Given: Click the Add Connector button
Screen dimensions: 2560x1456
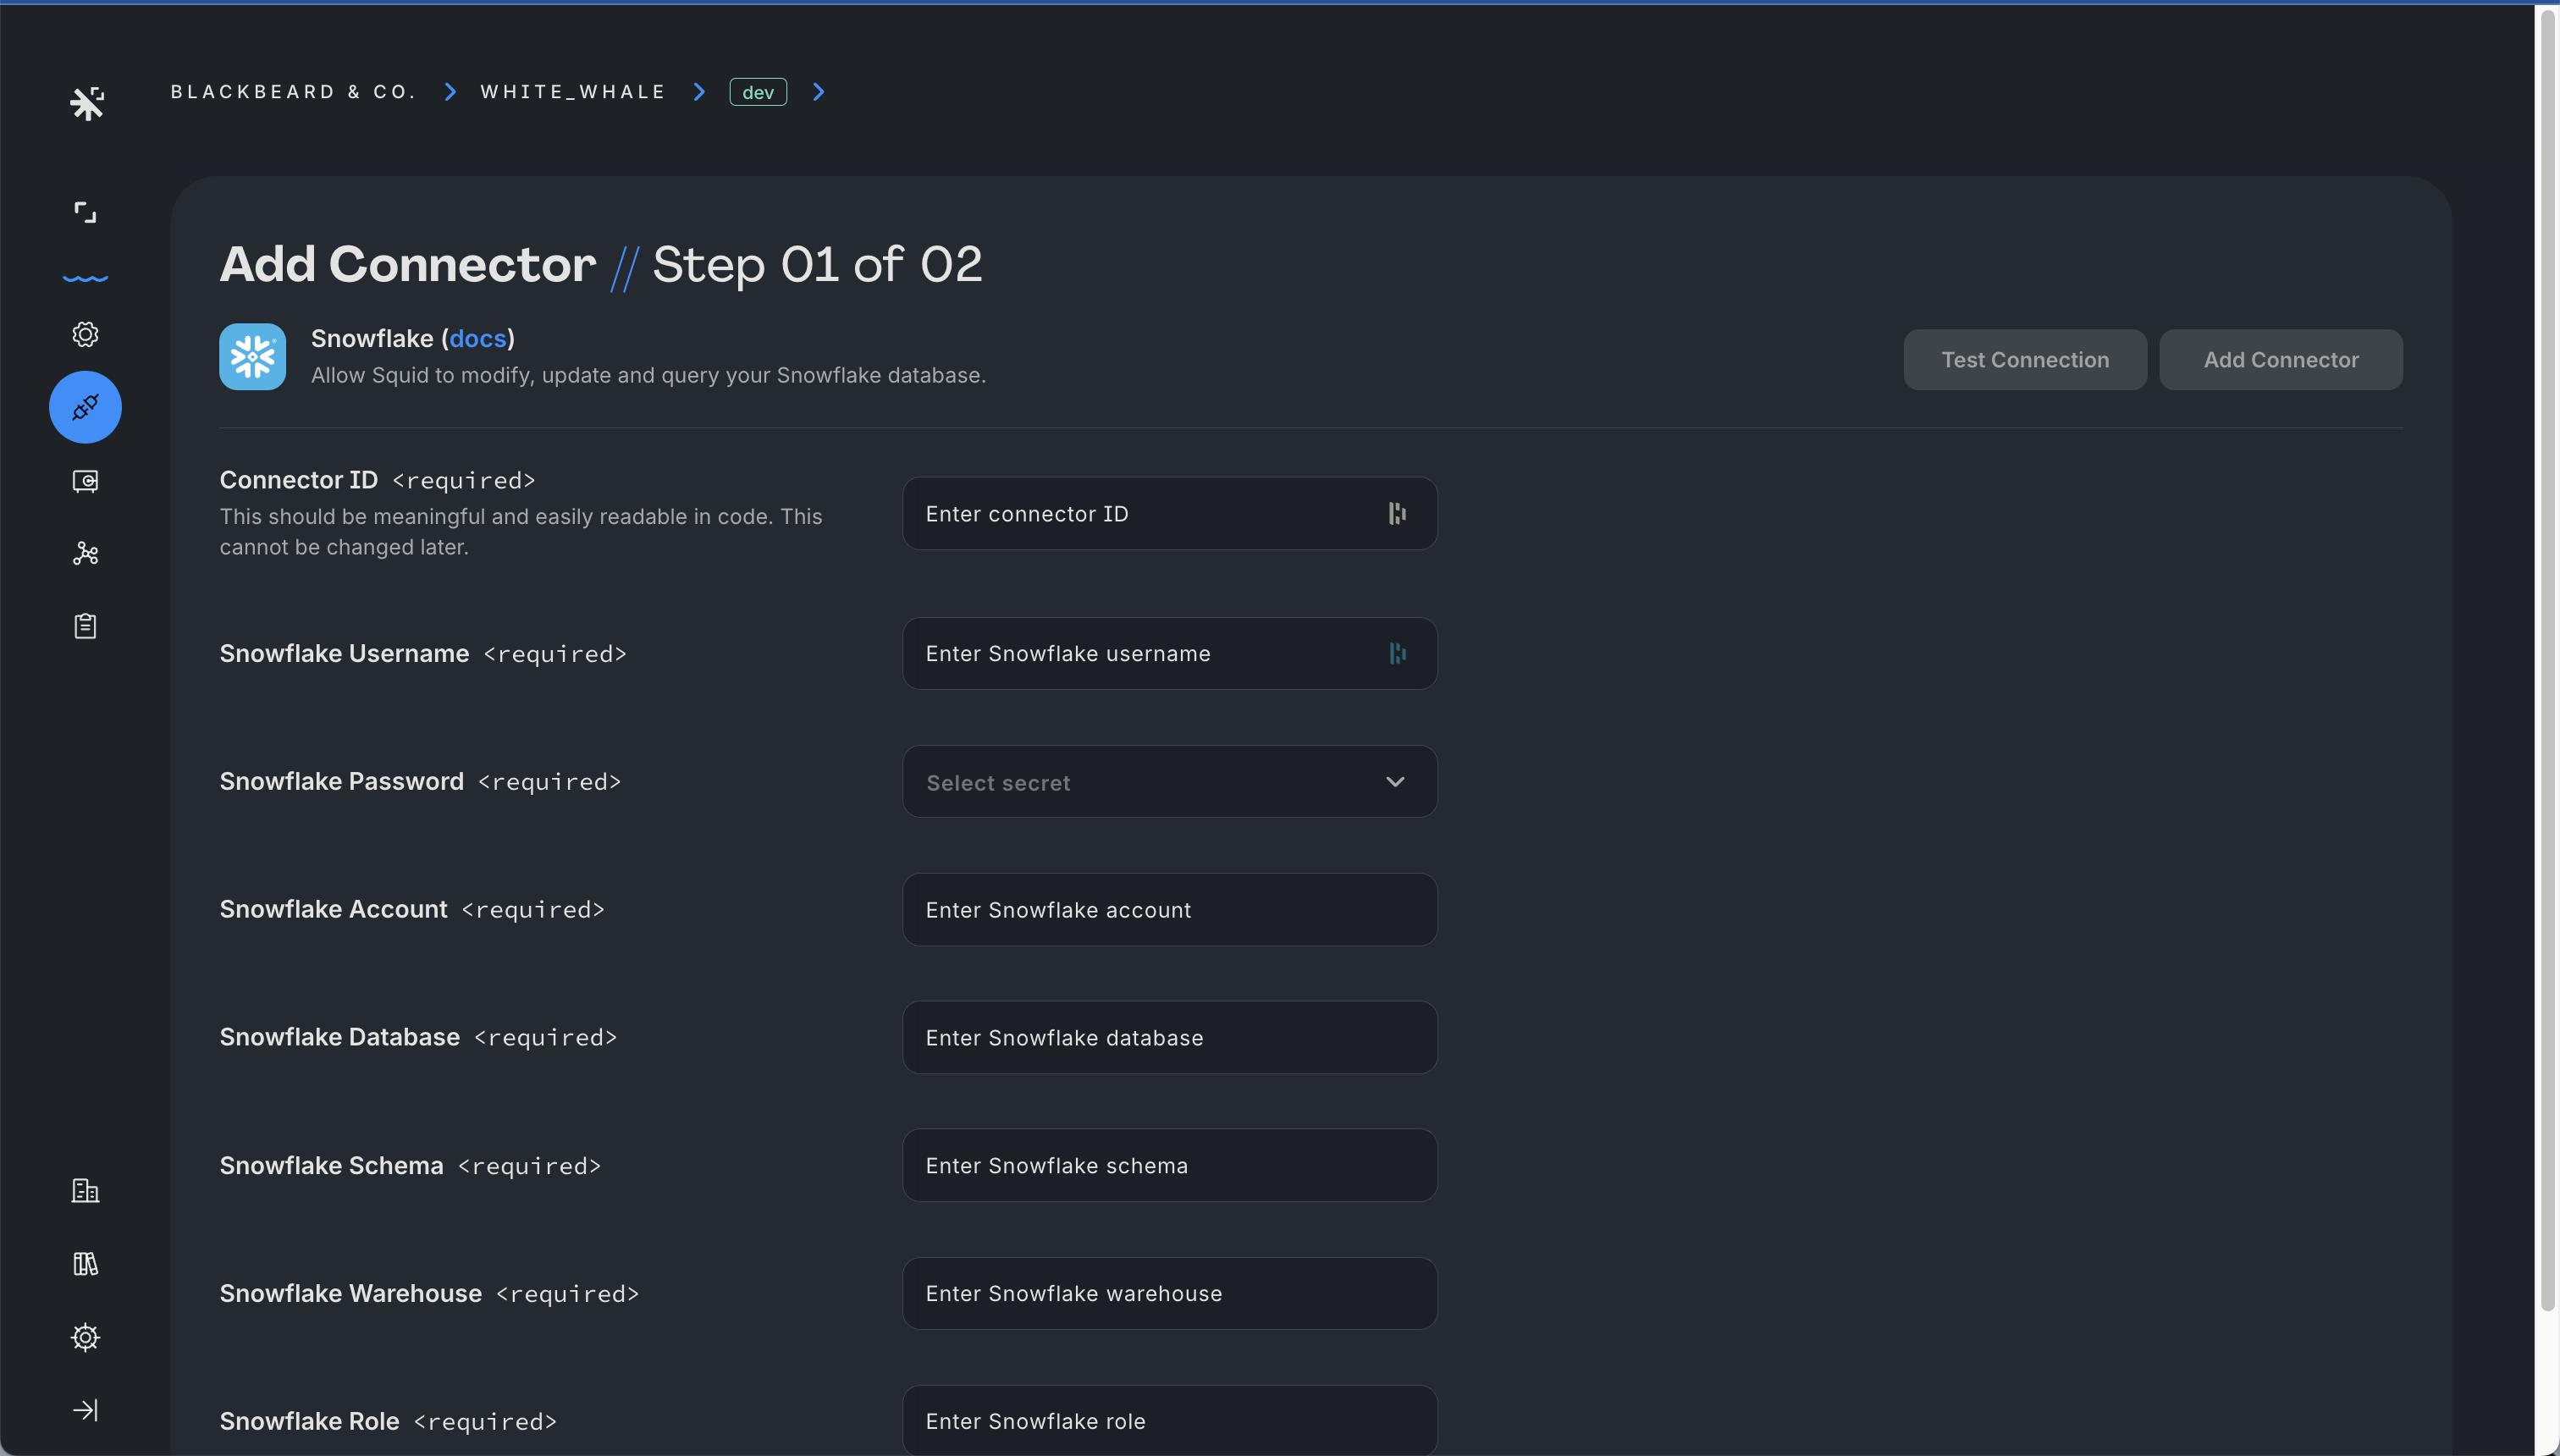Looking at the screenshot, I should click(x=2280, y=360).
